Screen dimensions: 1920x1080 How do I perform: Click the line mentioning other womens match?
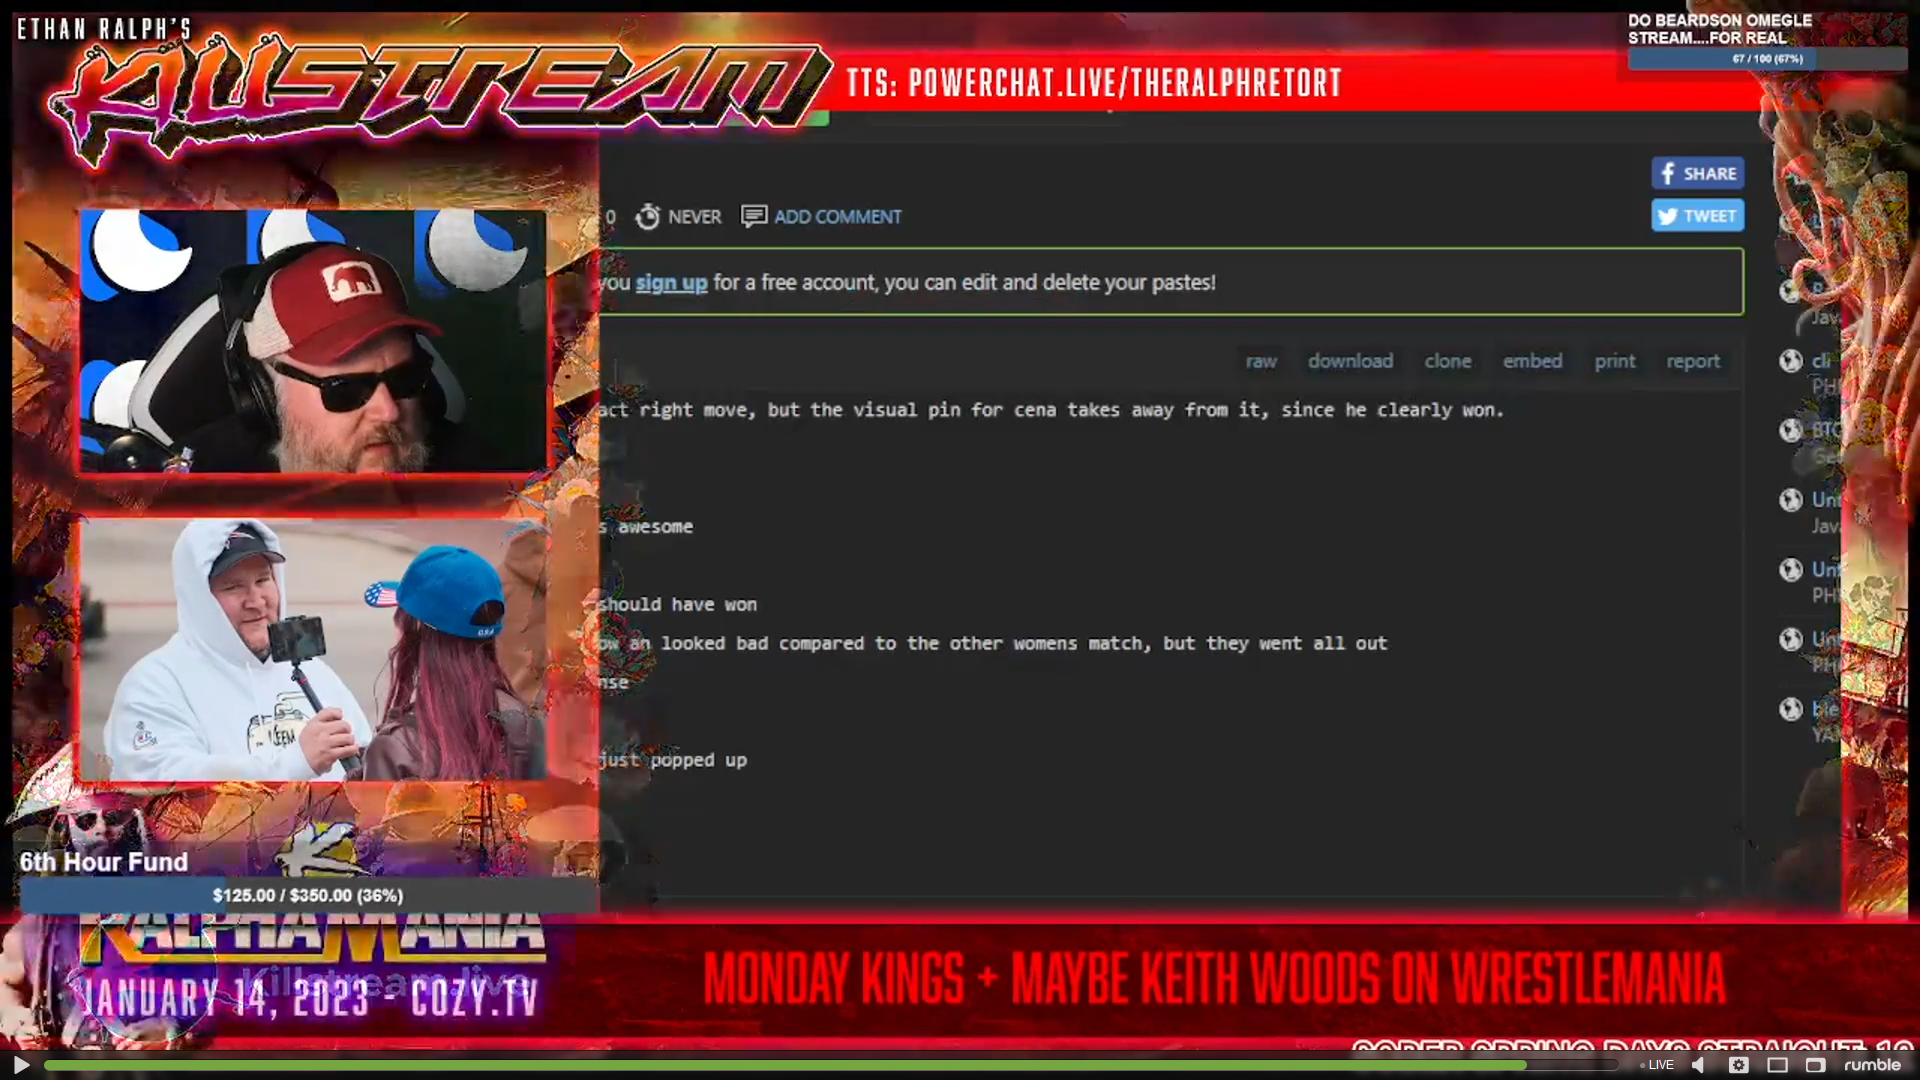tap(993, 643)
